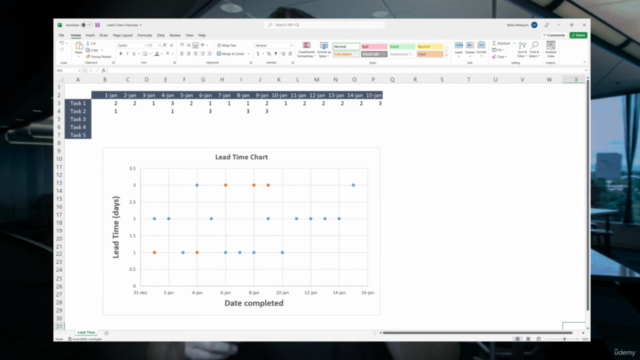Screen dimensions: 640x360
Task: Open the Conditional Formatting menu
Action: point(306,49)
